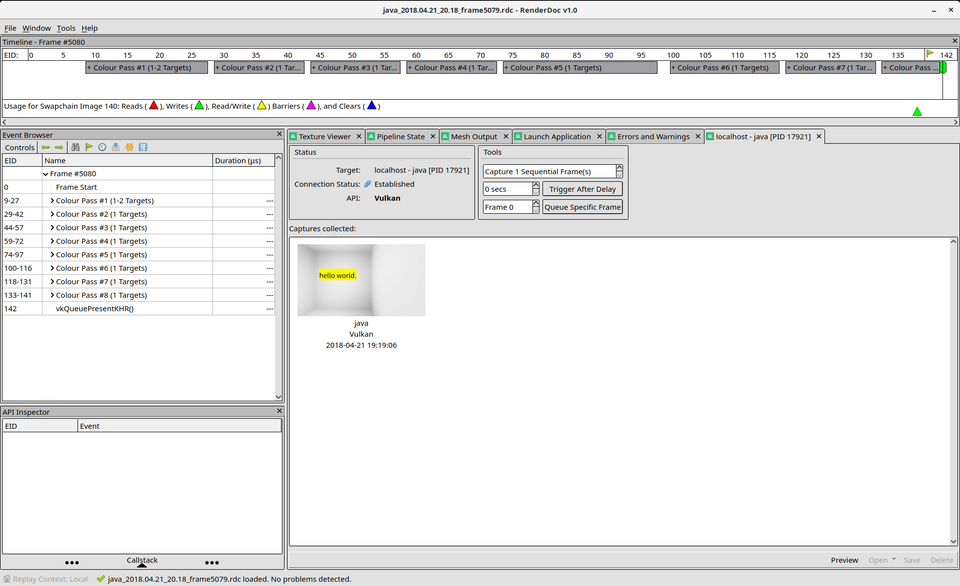Expand Callstack section in API Inspector

[142, 562]
